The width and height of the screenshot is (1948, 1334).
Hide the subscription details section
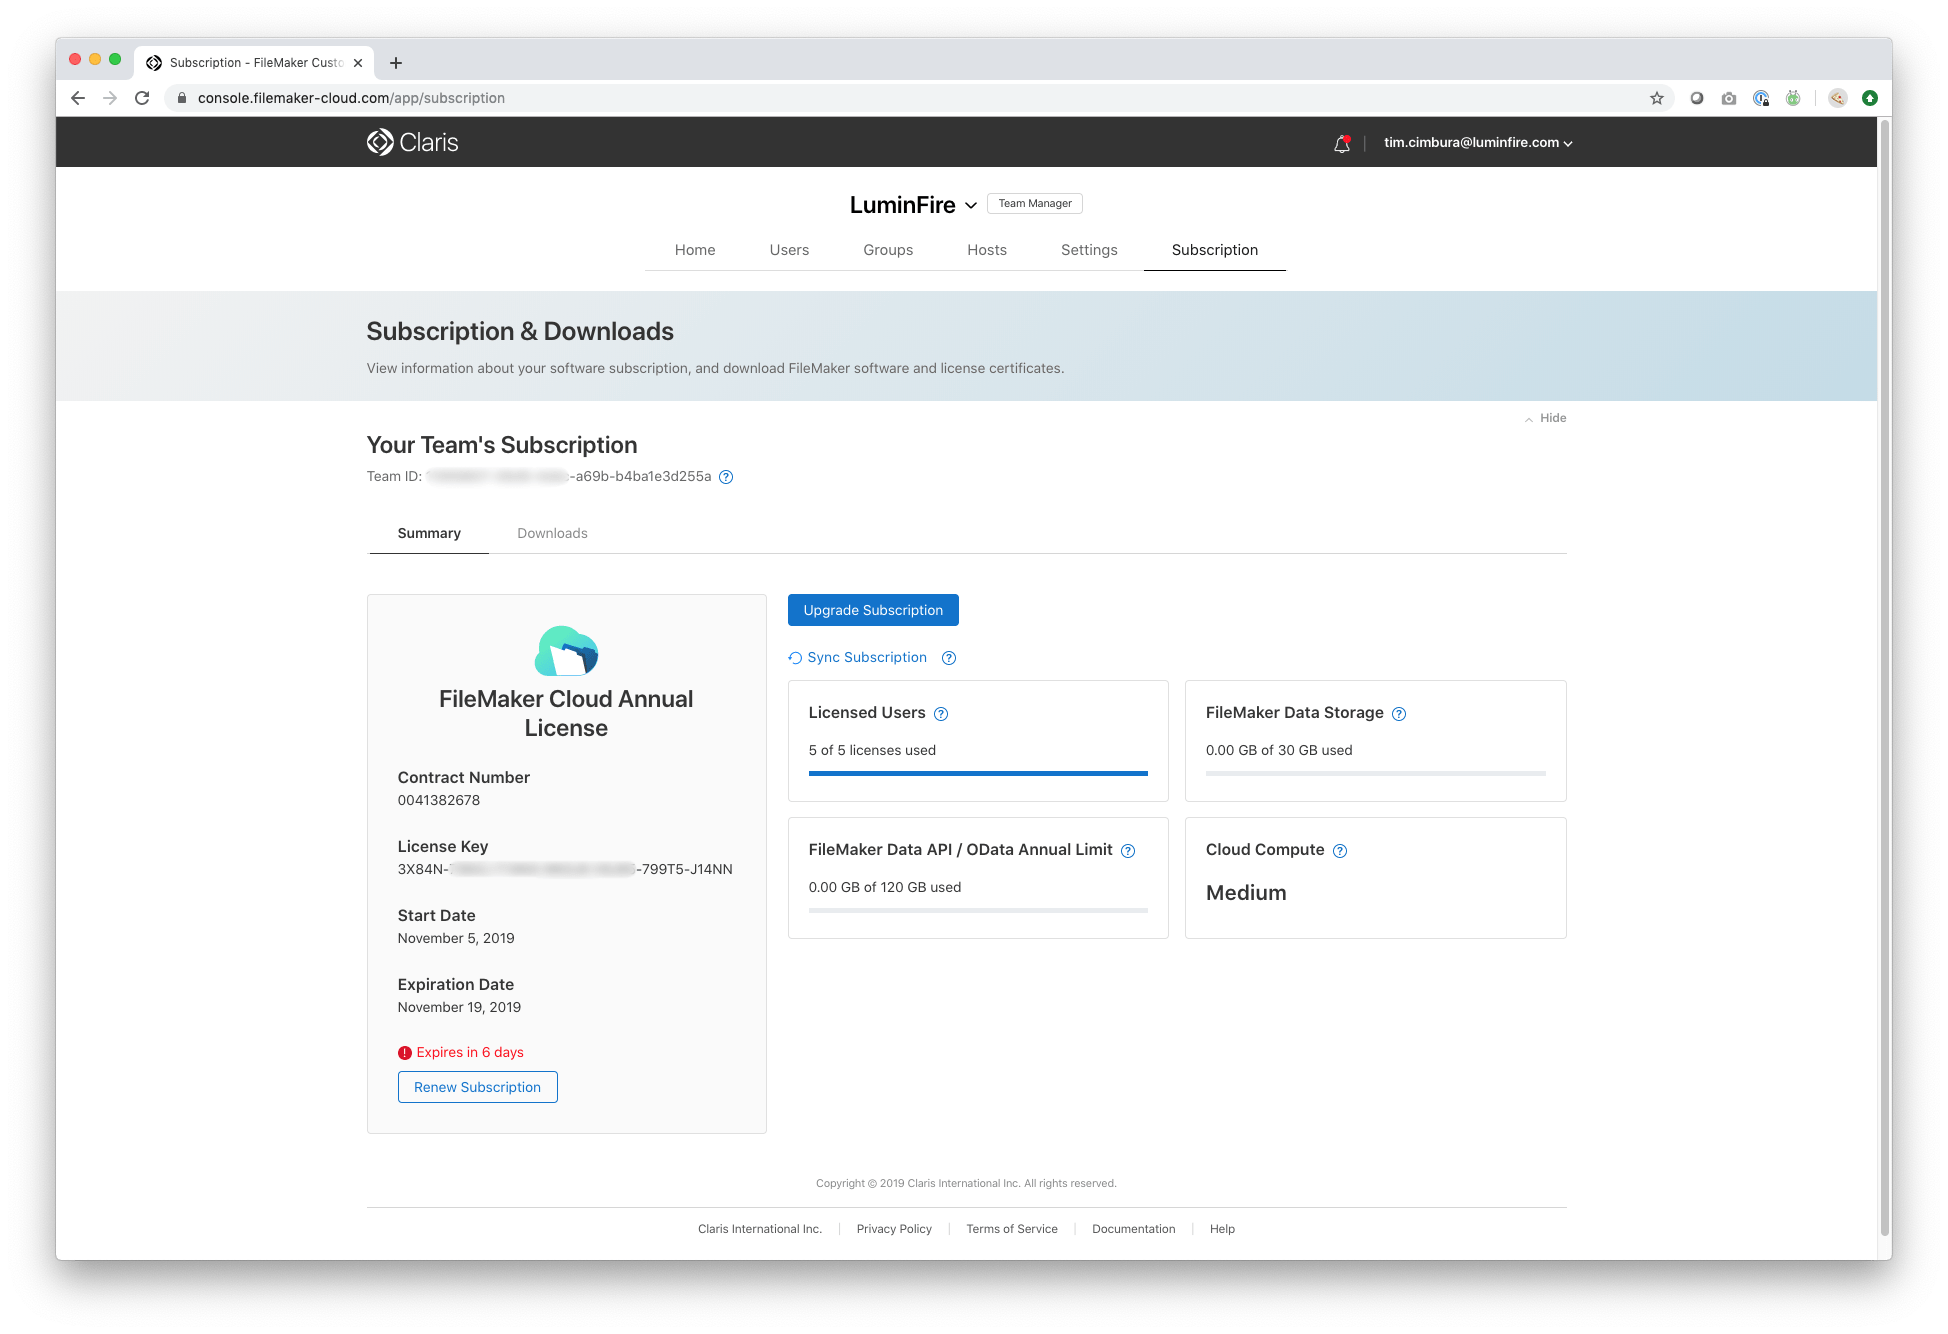(1545, 418)
